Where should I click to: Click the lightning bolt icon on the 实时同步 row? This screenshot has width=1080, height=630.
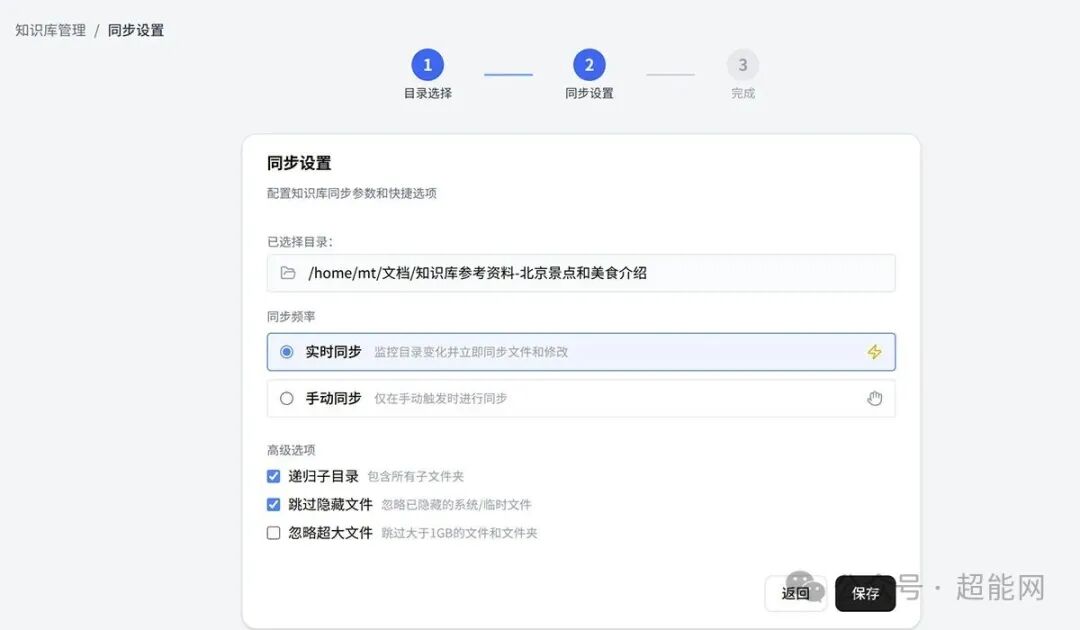tap(874, 352)
